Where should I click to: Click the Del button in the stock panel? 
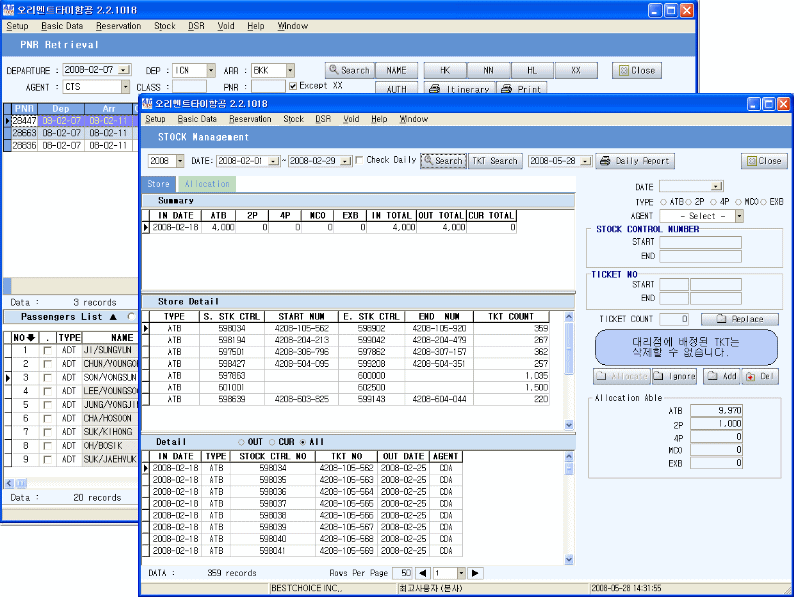click(x=760, y=377)
